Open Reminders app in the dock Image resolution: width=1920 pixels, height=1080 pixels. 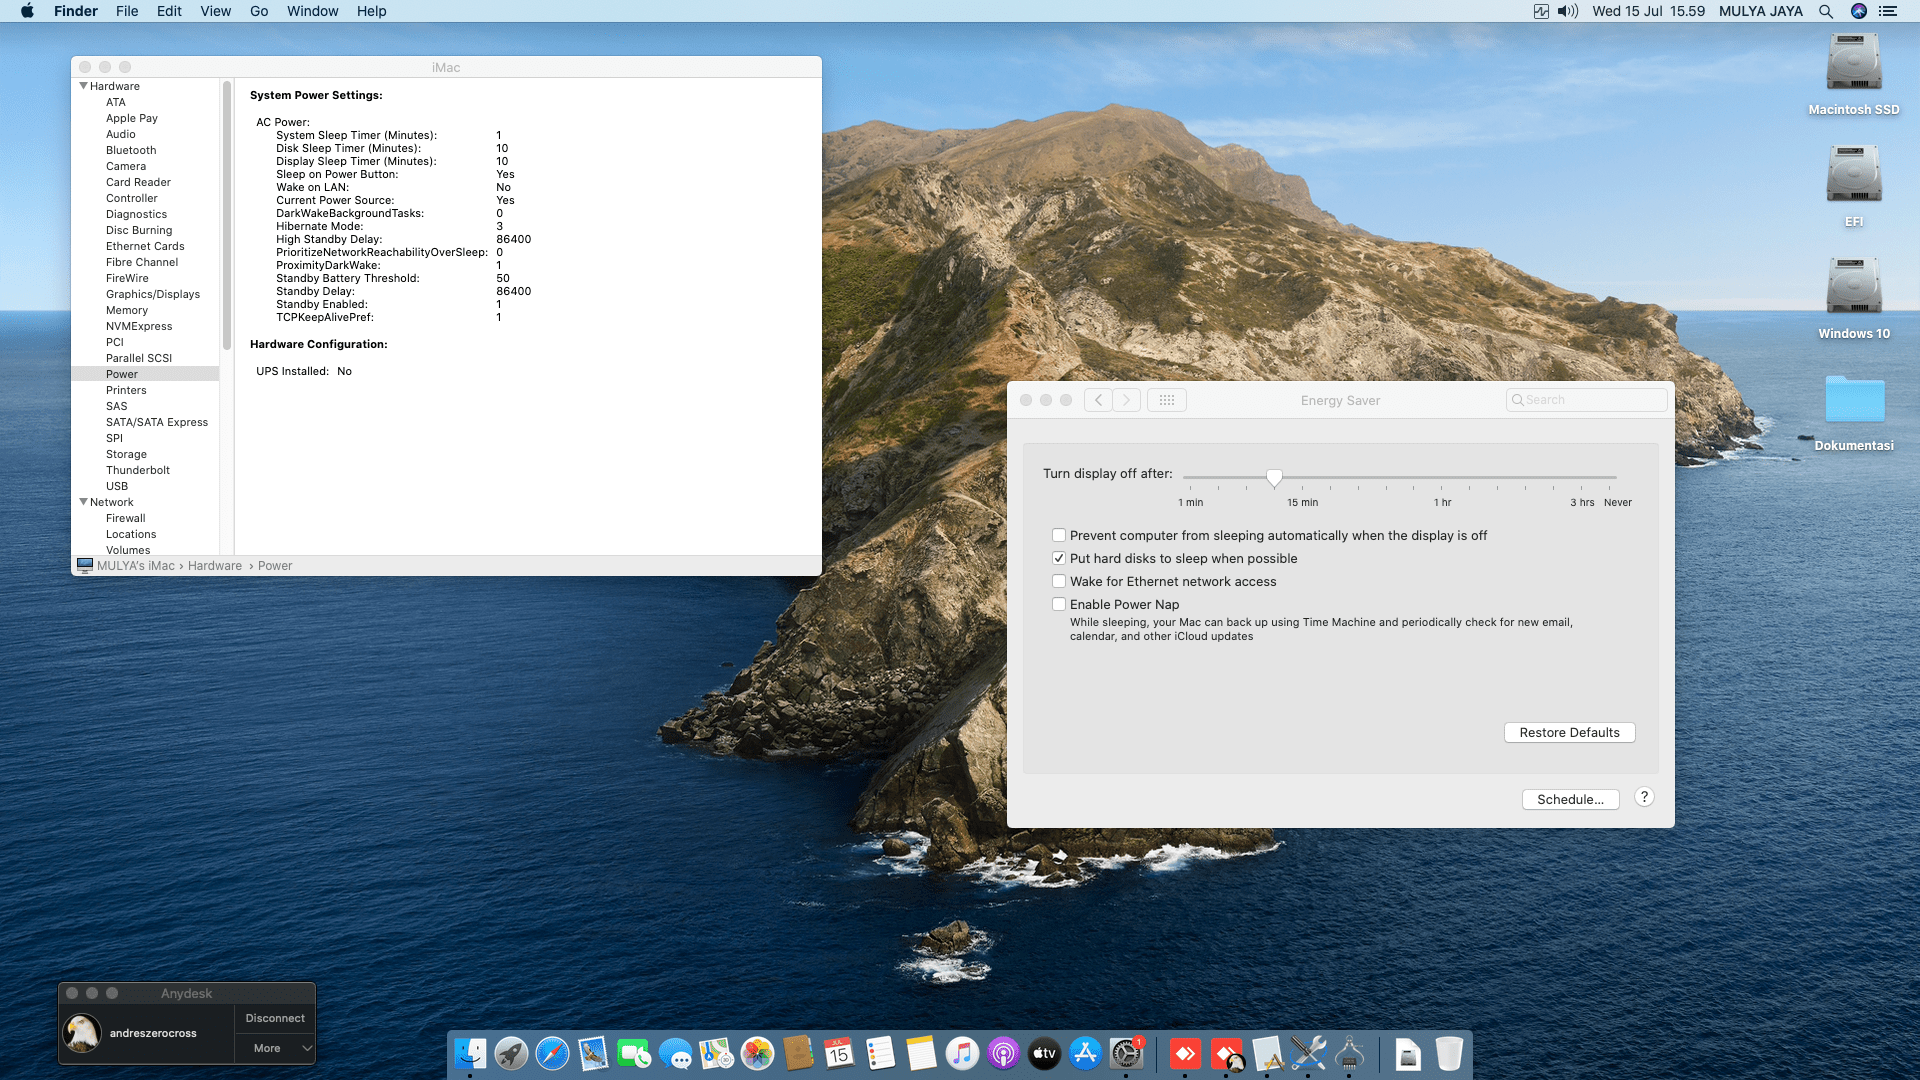pos(880,1053)
